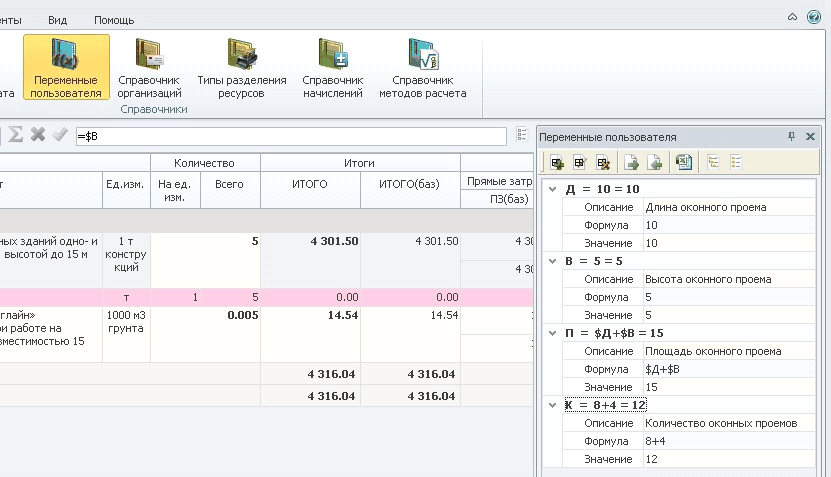This screenshot has width=831, height=477.
Task: Pin the Переменные пользователя panel
Action: [x=791, y=137]
